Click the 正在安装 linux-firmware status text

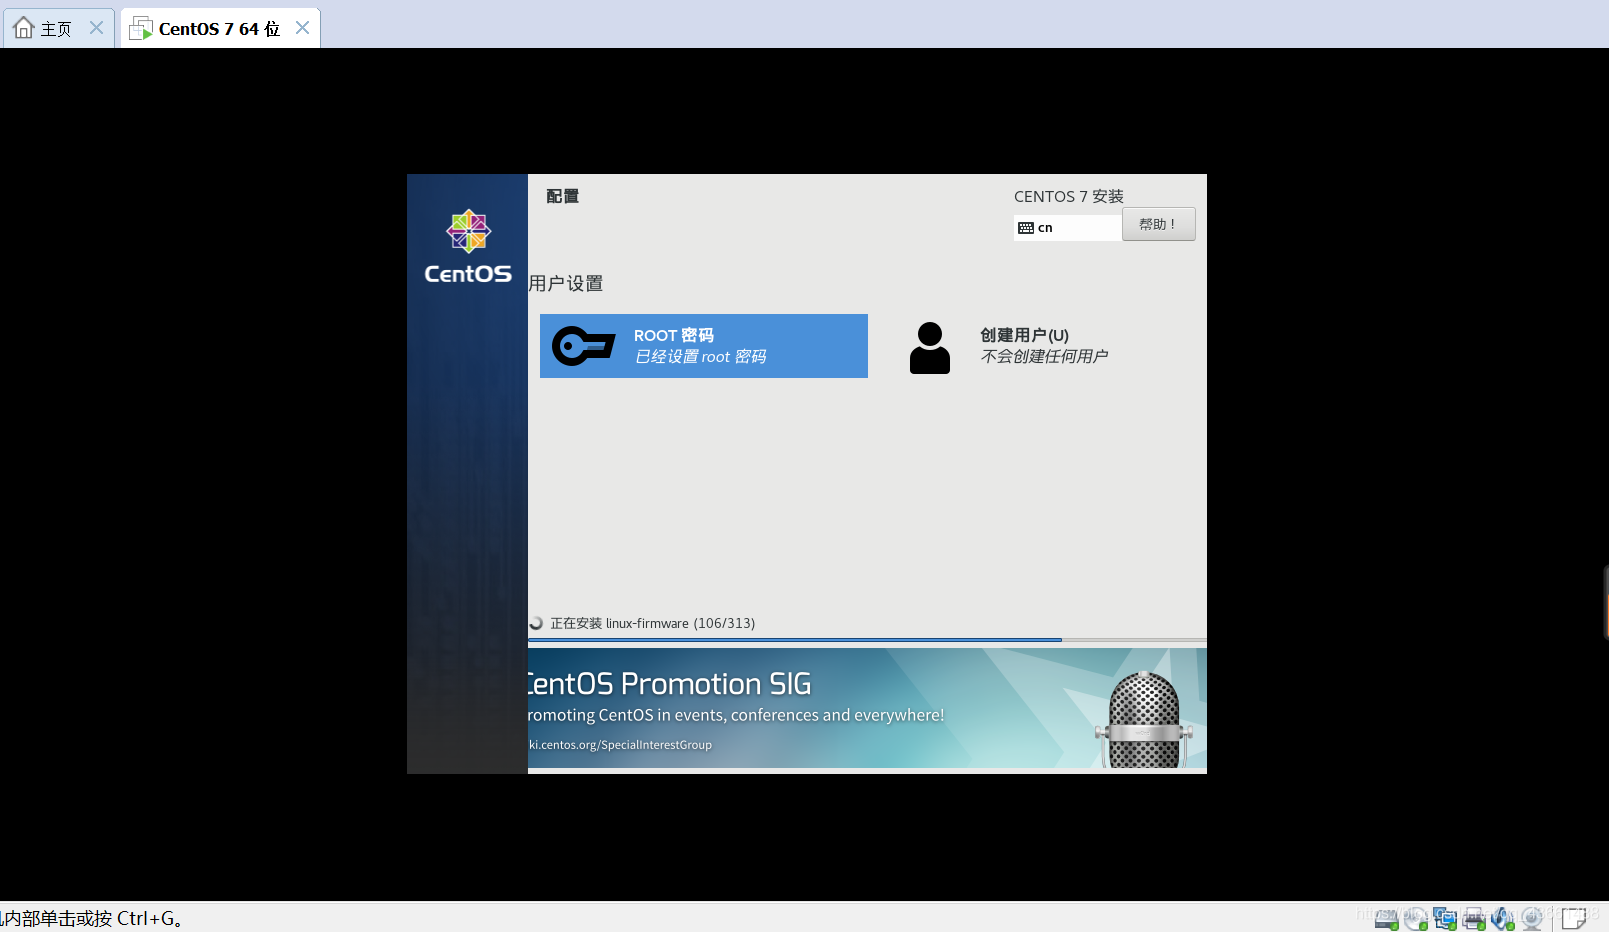[652, 623]
